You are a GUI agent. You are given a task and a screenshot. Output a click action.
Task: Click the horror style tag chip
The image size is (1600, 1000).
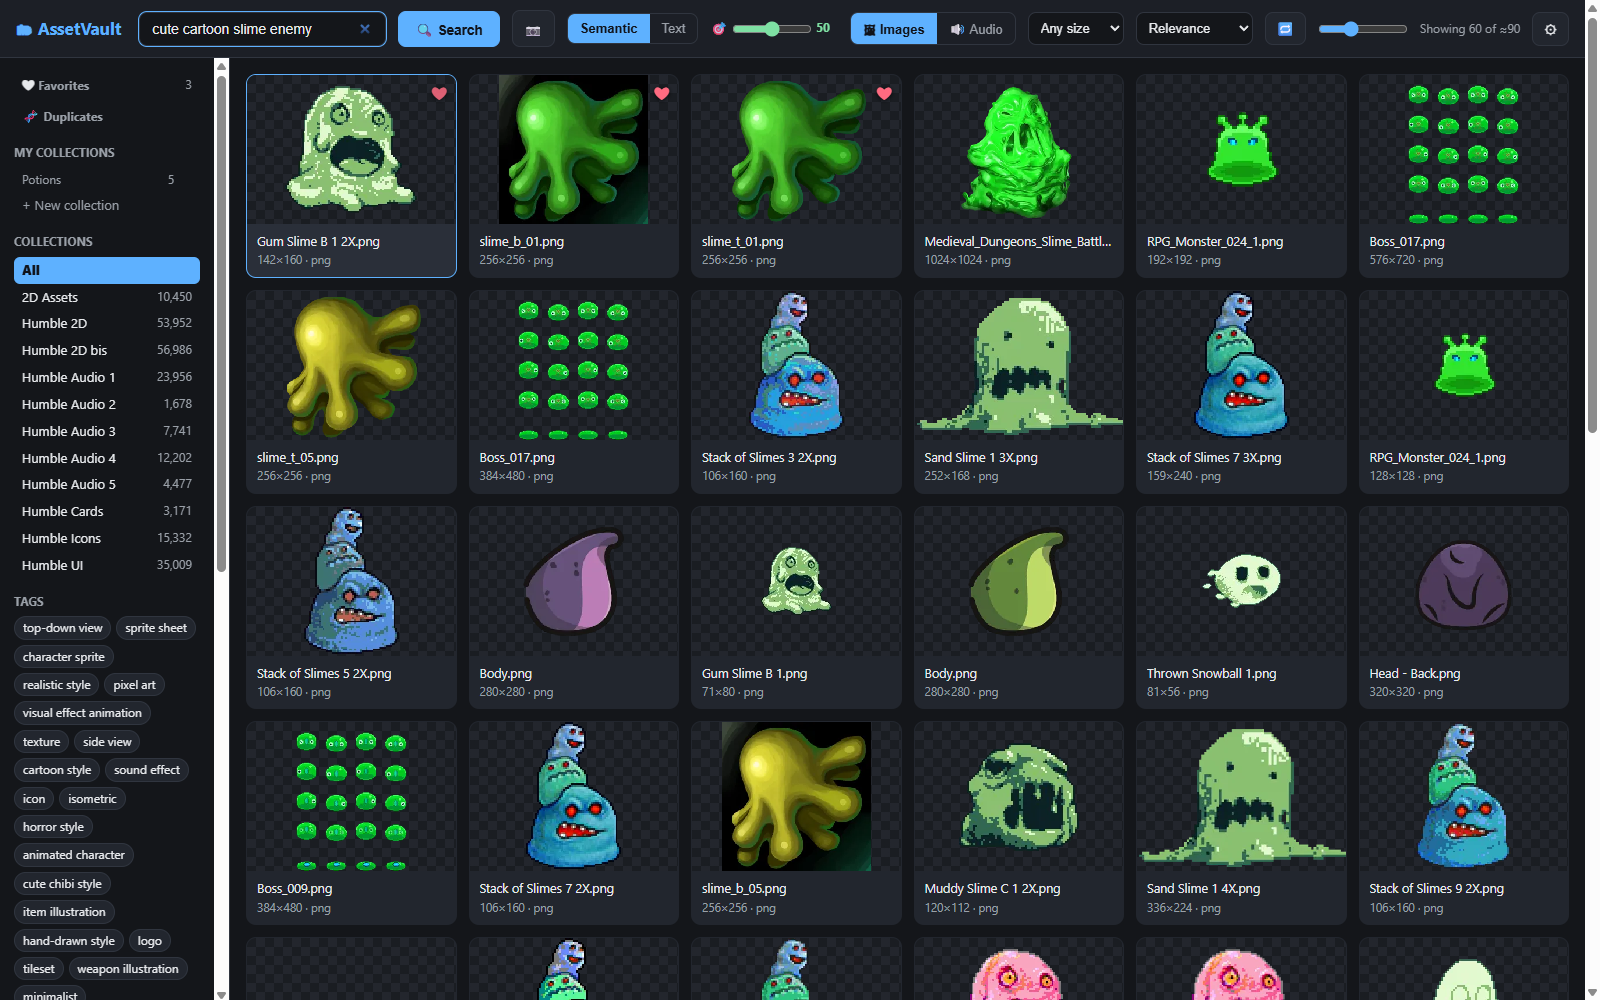[53, 827]
